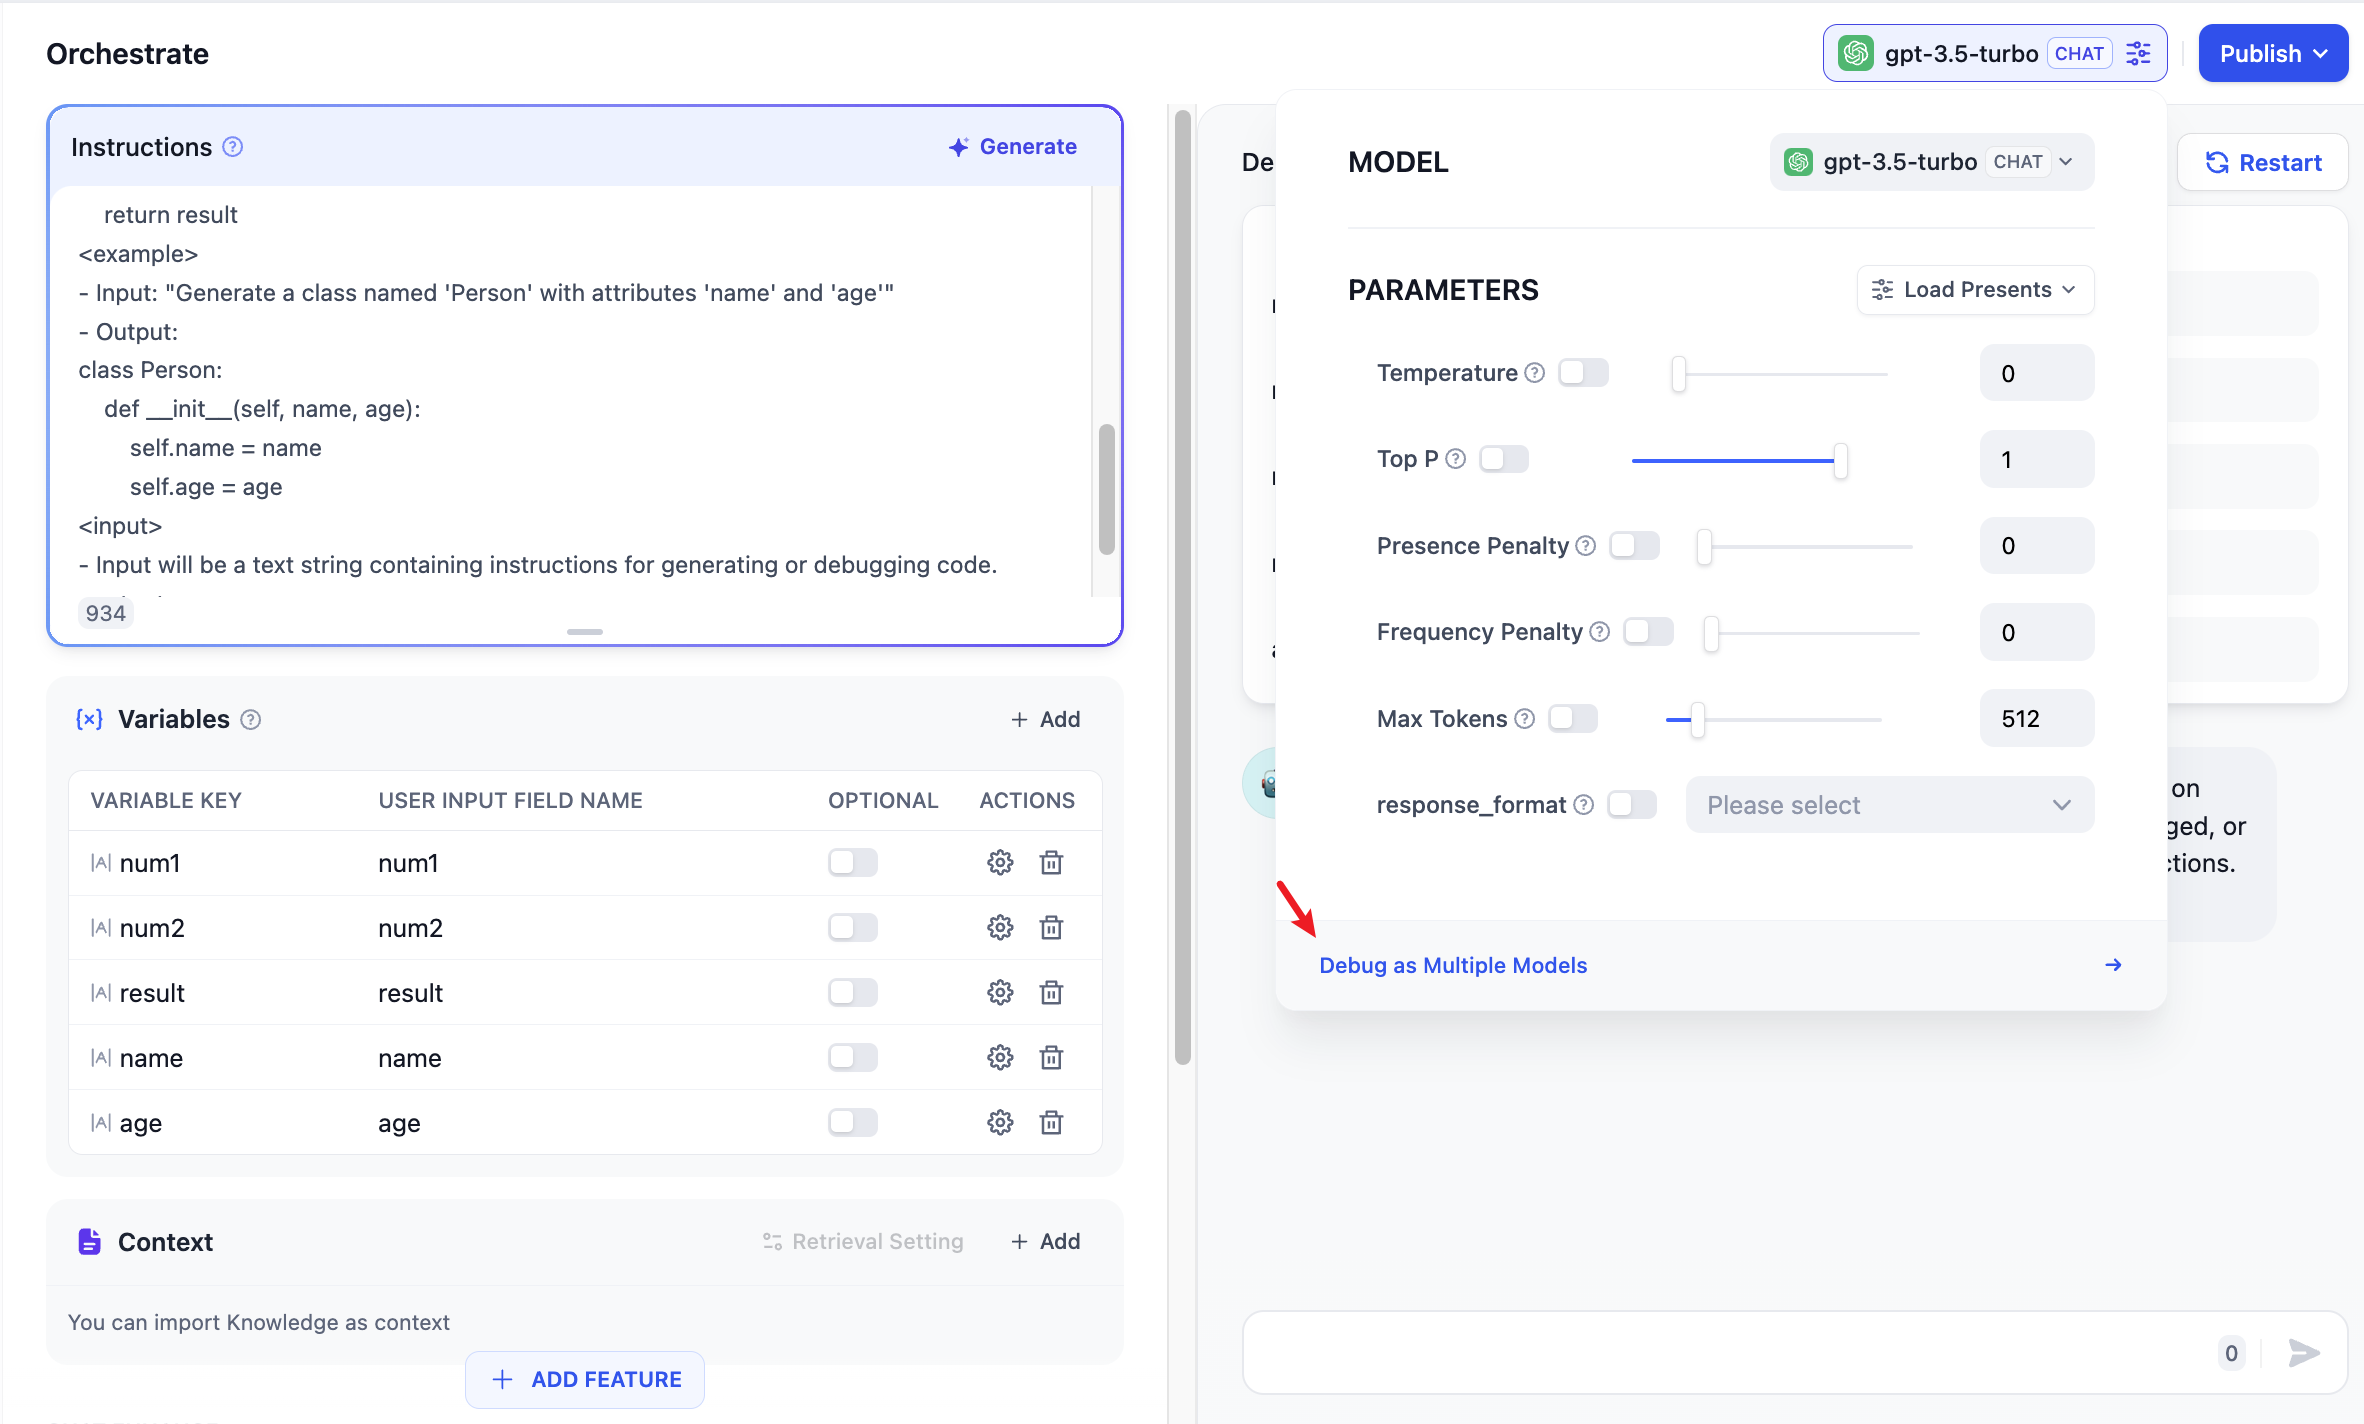Toggle optional for the result variable
This screenshot has height=1424, width=2364.
point(853,993)
